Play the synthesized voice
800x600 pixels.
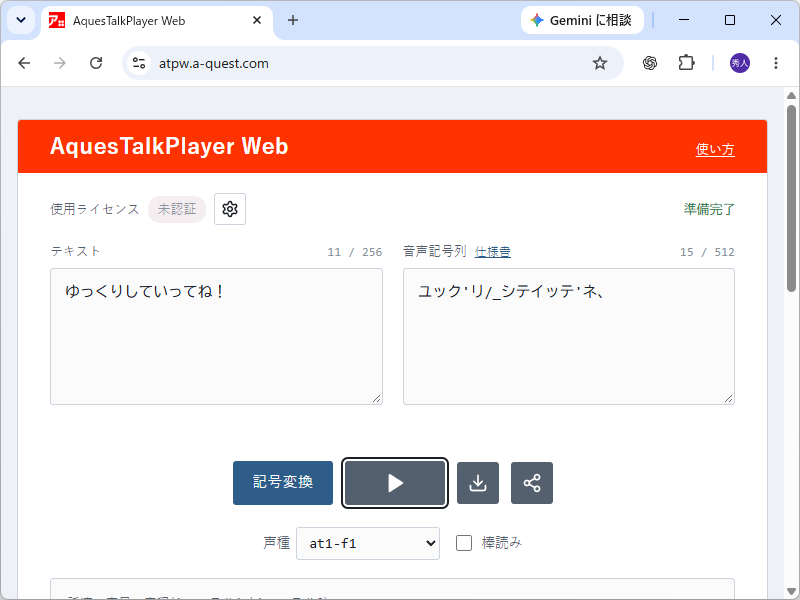(x=395, y=483)
